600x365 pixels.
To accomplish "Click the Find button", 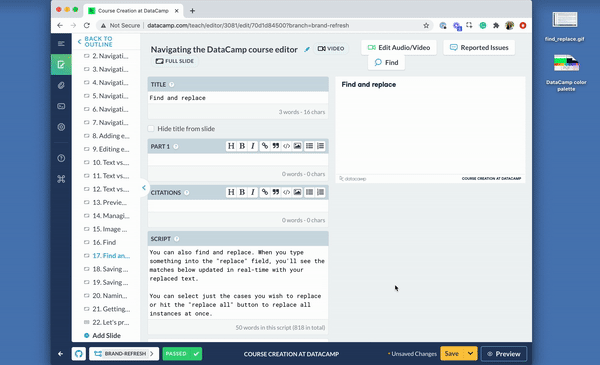I will pyautogui.click(x=386, y=62).
